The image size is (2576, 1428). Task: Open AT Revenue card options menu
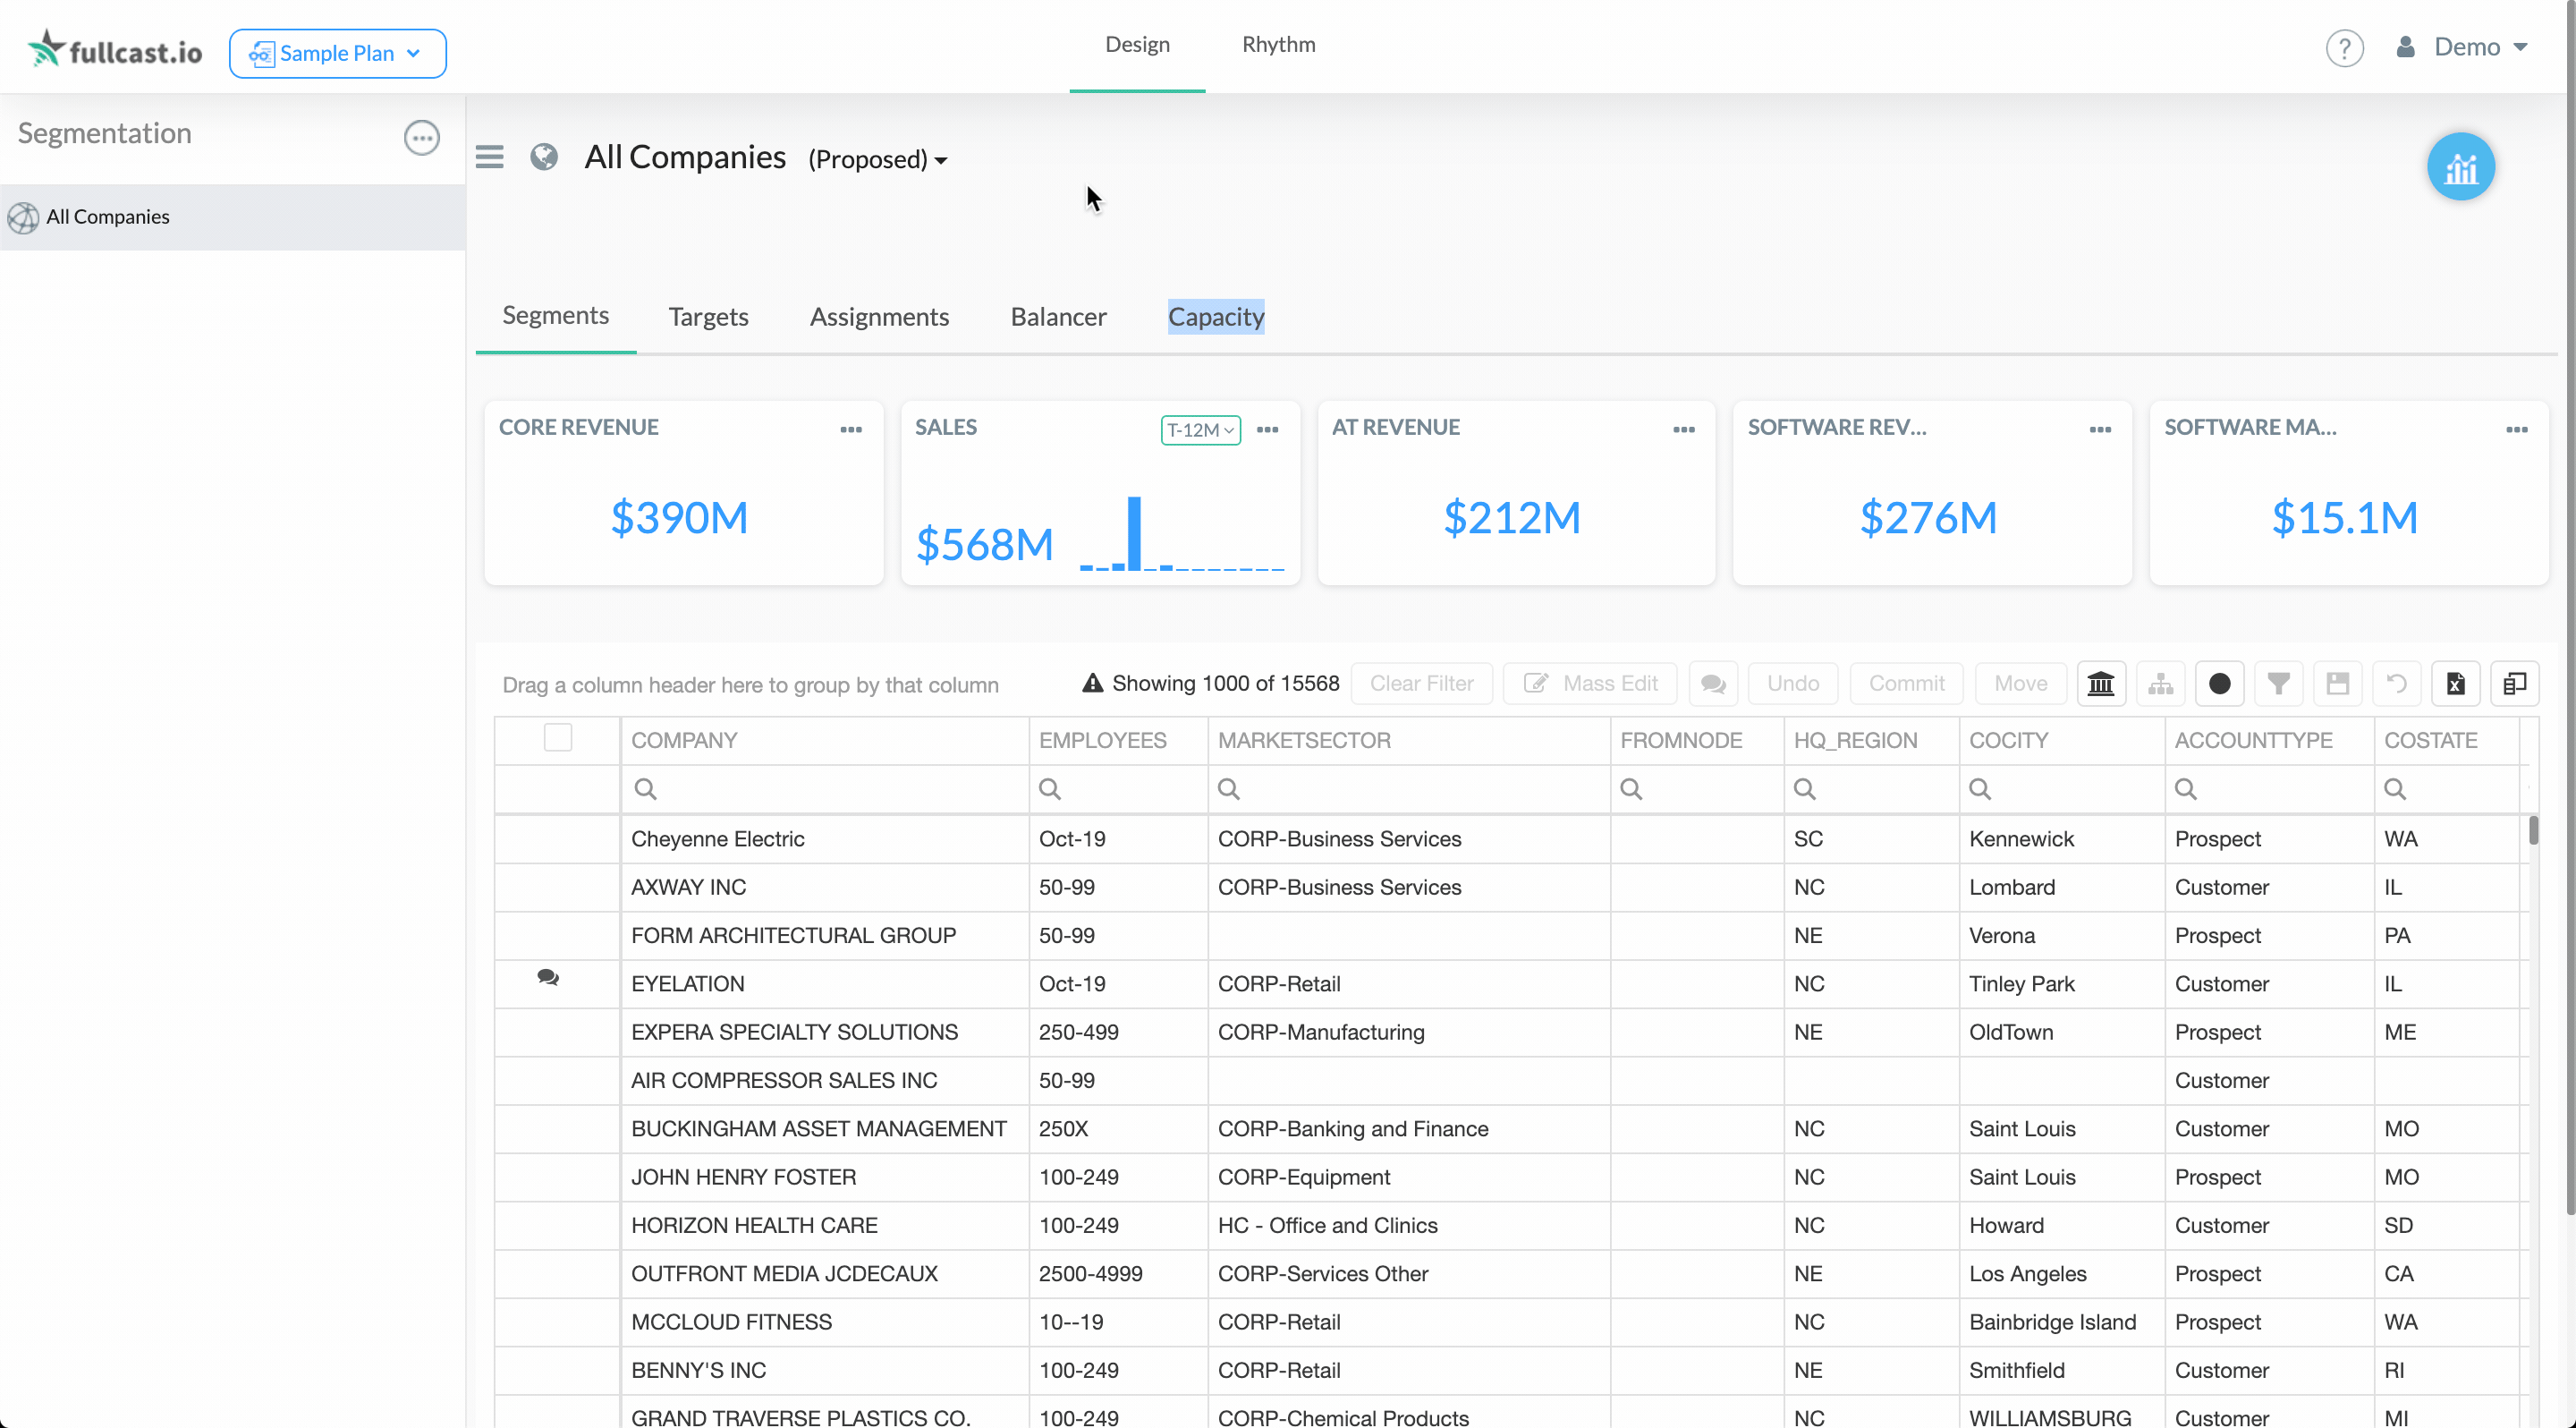1684,429
